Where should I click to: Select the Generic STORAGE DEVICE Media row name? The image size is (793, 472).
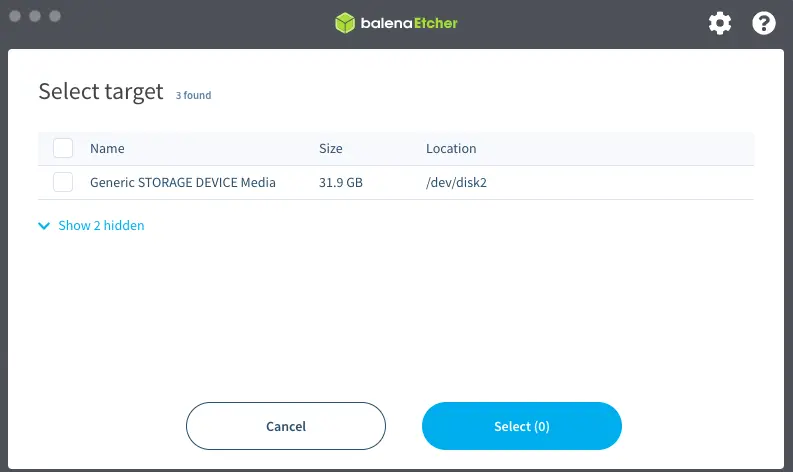pos(182,183)
